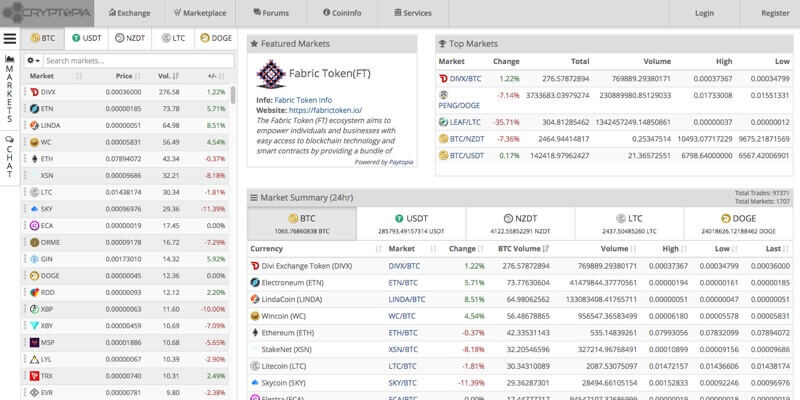Click the MSP coin icon in market list
The image size is (800, 400).
(x=34, y=342)
